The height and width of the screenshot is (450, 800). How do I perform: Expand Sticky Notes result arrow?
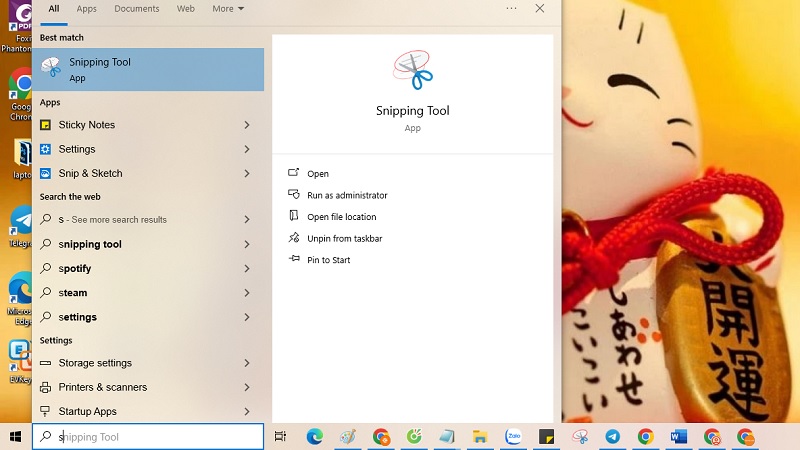[x=247, y=125]
